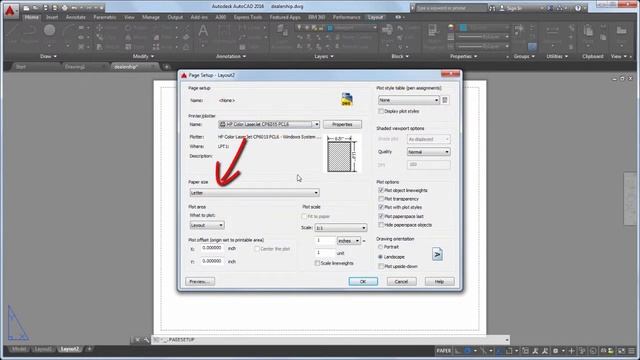Click the OK button in Page Setup
640x360 pixels.
pyautogui.click(x=363, y=282)
